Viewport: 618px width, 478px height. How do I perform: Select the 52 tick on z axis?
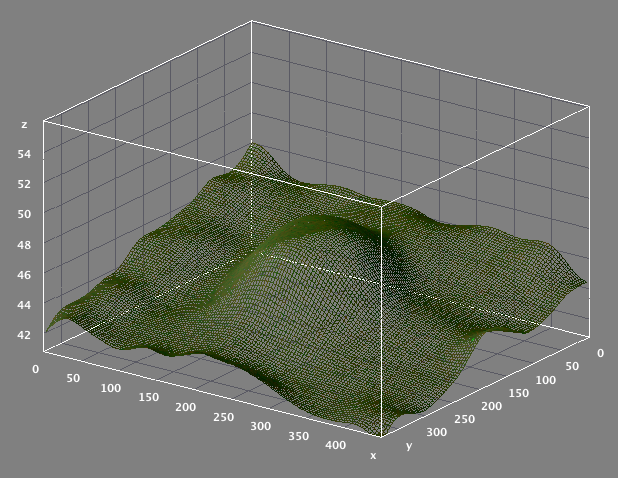tap(23, 183)
